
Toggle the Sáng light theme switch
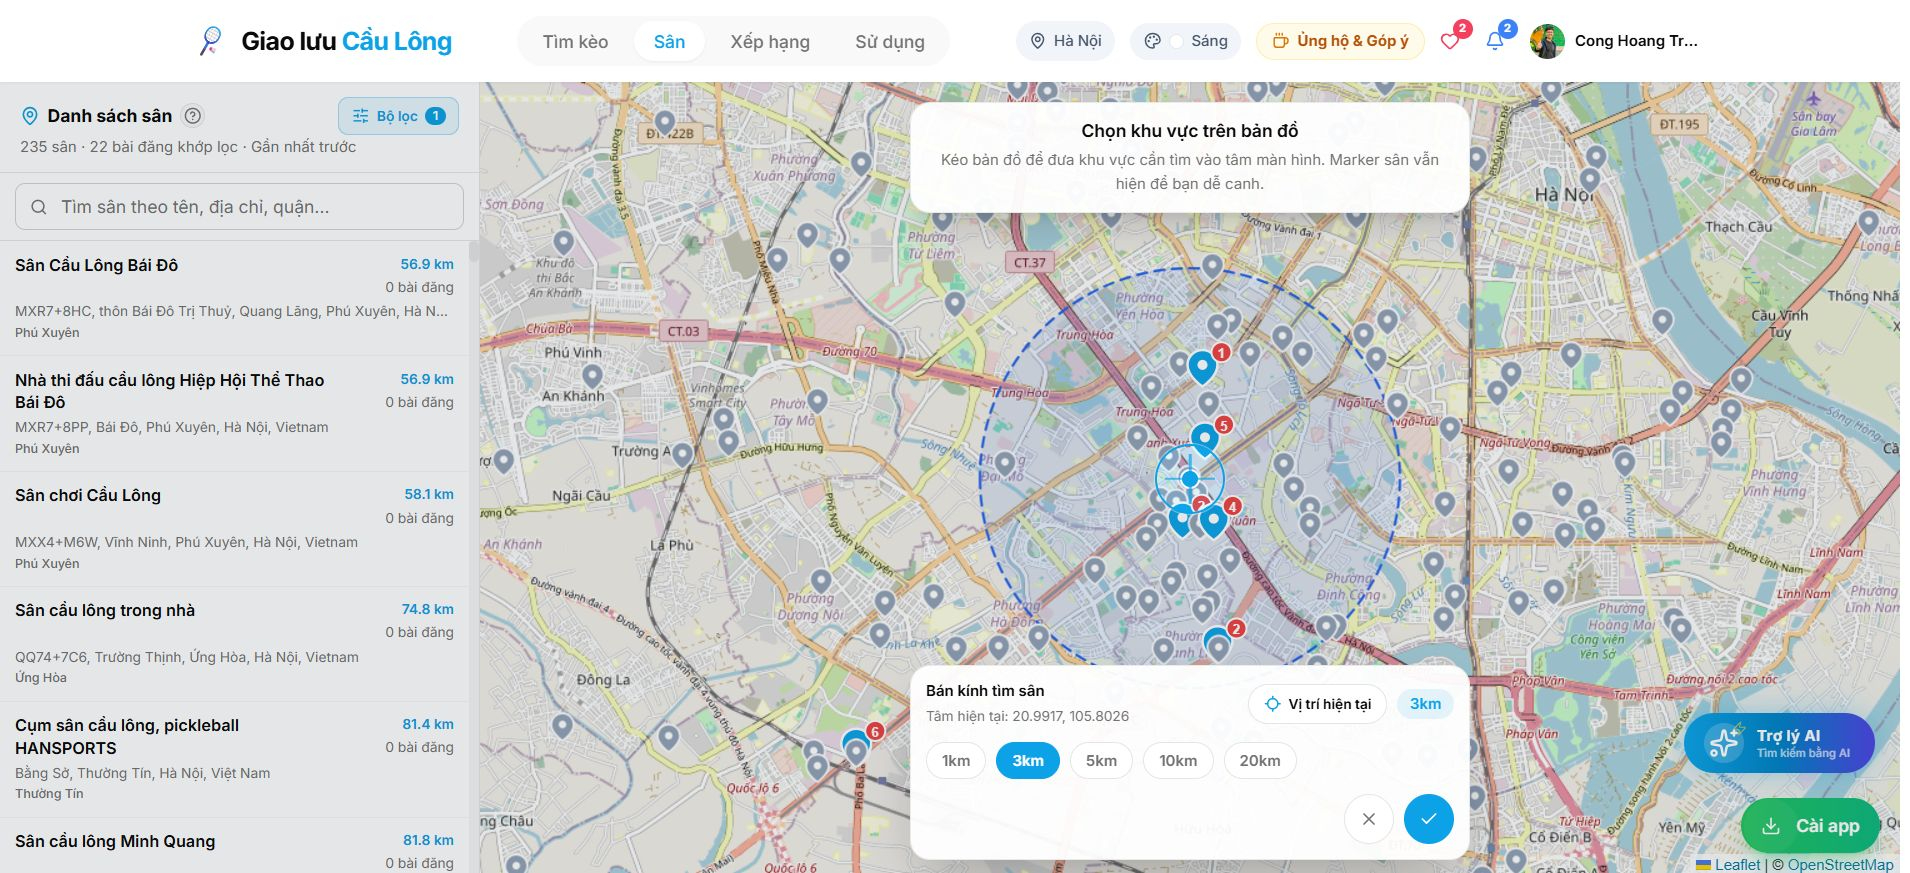pyautogui.click(x=1186, y=41)
